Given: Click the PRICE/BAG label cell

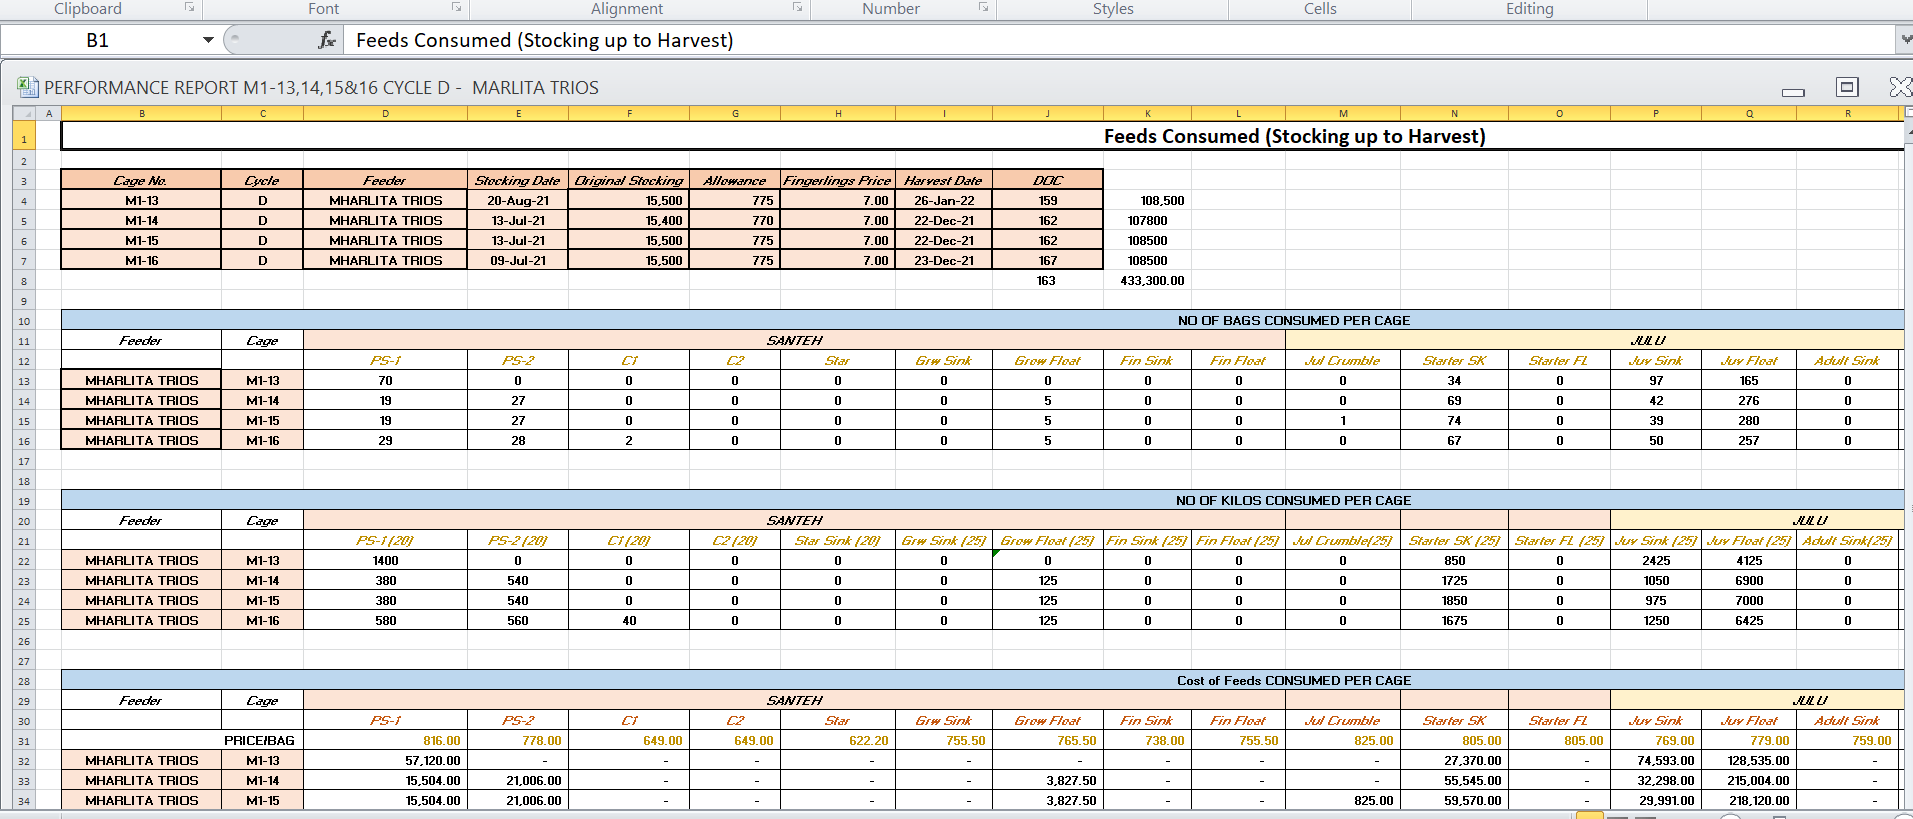Looking at the screenshot, I should 261,741.
